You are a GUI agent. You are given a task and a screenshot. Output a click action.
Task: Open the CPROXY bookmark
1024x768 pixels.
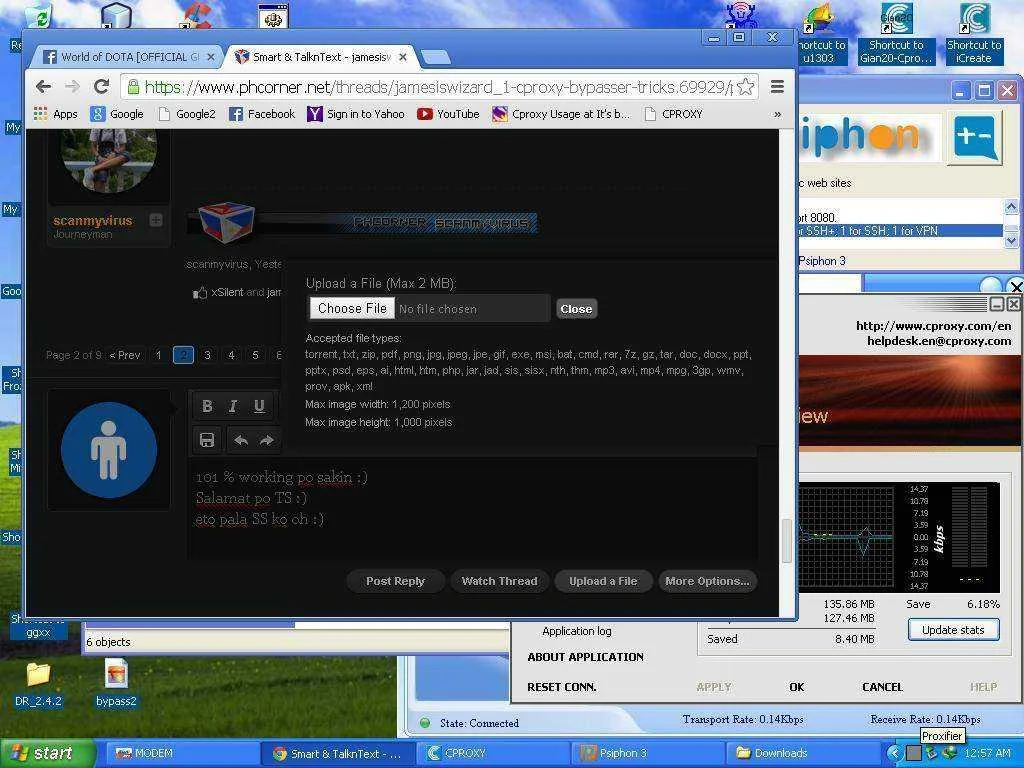tap(673, 114)
